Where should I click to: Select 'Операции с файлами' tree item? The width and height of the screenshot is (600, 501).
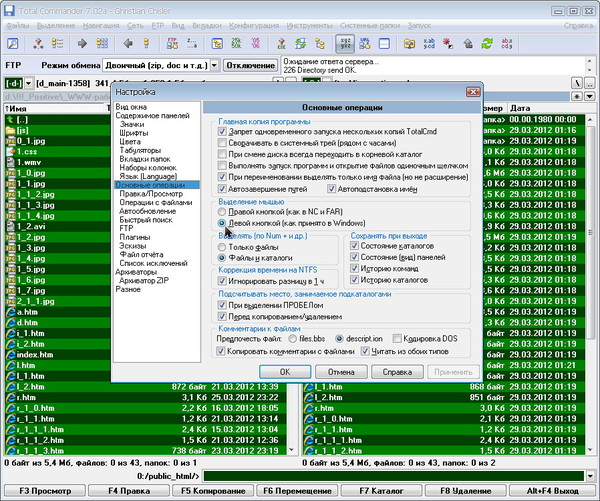156,202
